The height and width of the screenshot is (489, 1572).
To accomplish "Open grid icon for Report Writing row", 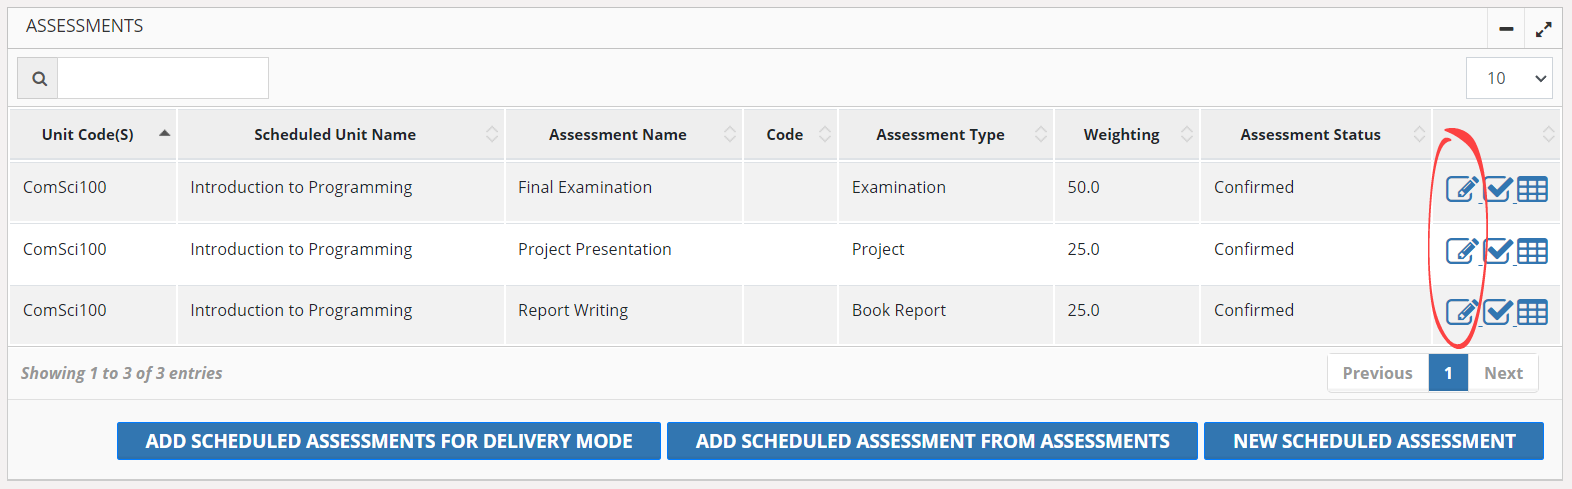I will 1532,312.
